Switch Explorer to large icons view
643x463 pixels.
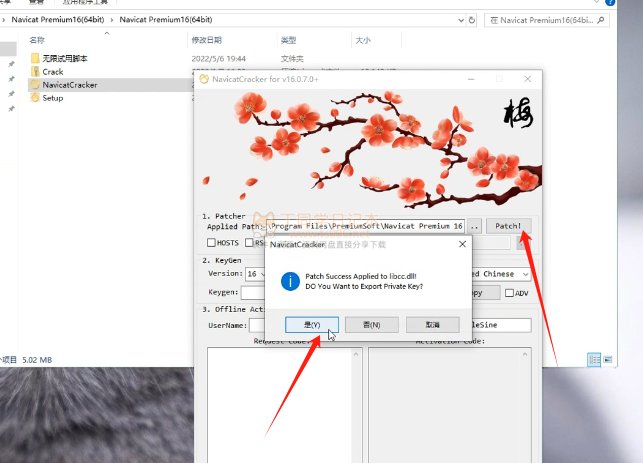pos(608,360)
